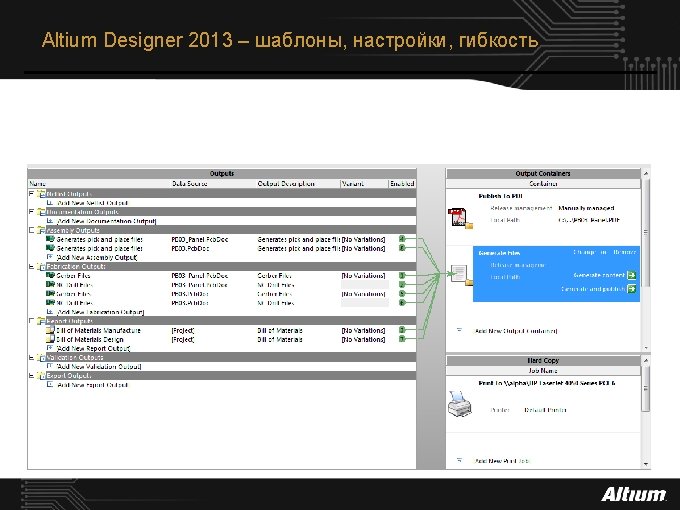680x510 pixels.
Task: Click the Variant column header
Action: [x=364, y=184]
